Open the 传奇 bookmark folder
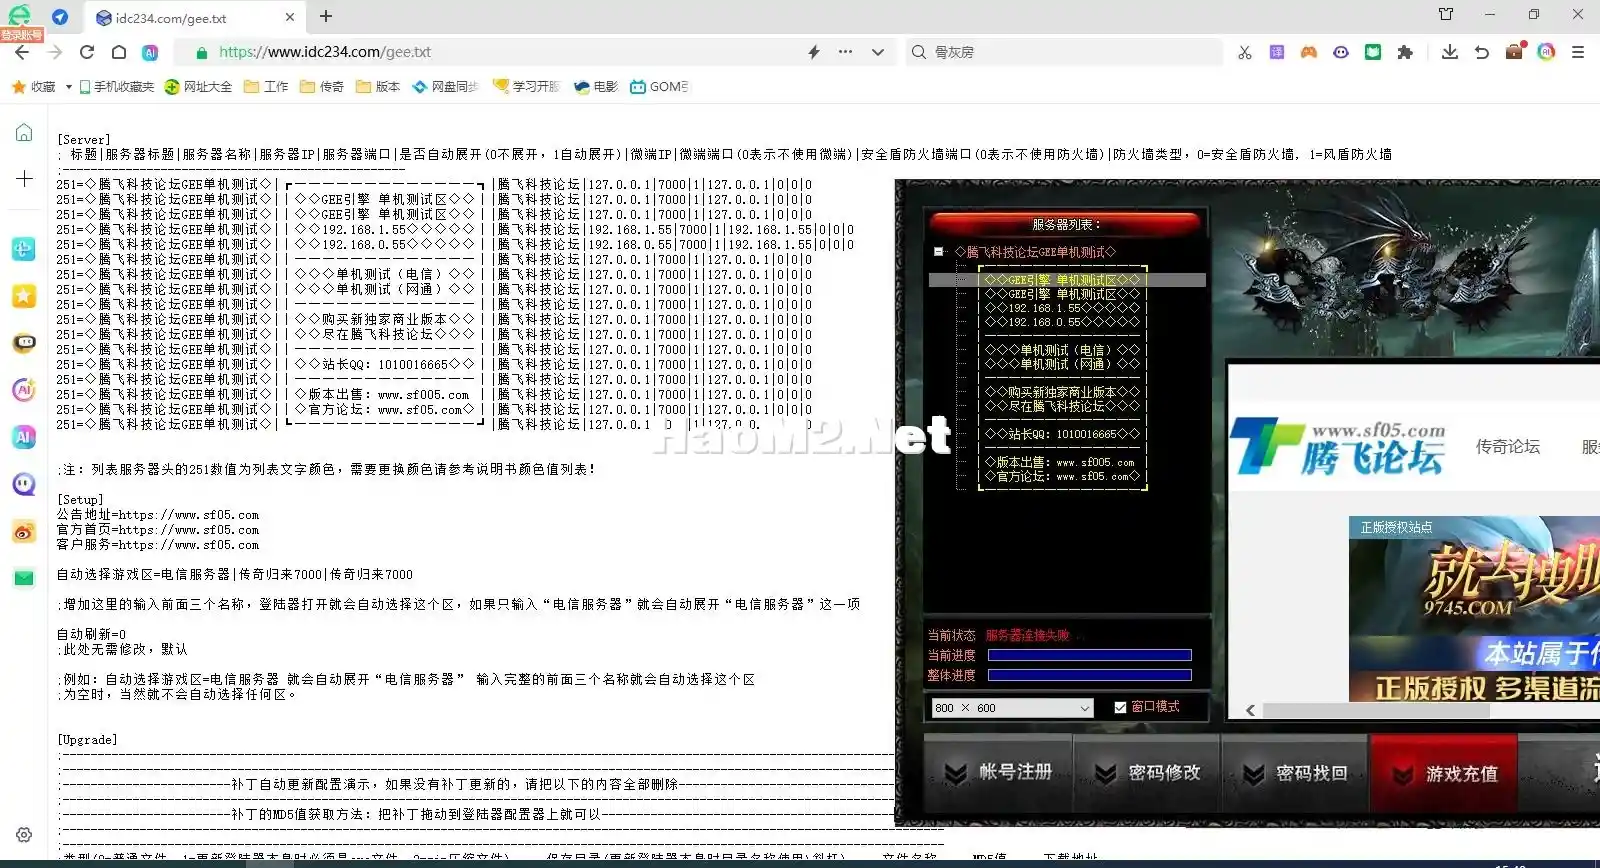The height and width of the screenshot is (868, 1600). (322, 87)
